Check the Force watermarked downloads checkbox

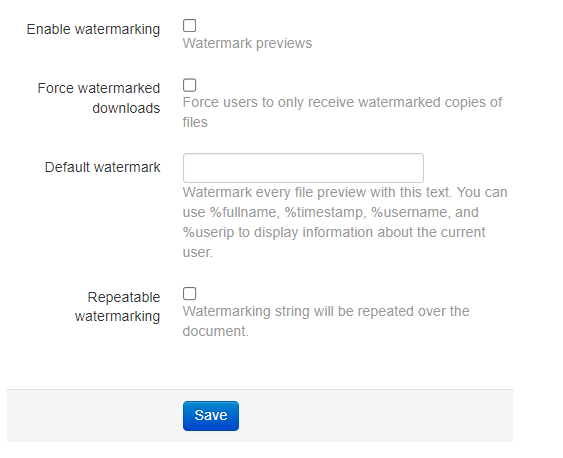pos(190,85)
